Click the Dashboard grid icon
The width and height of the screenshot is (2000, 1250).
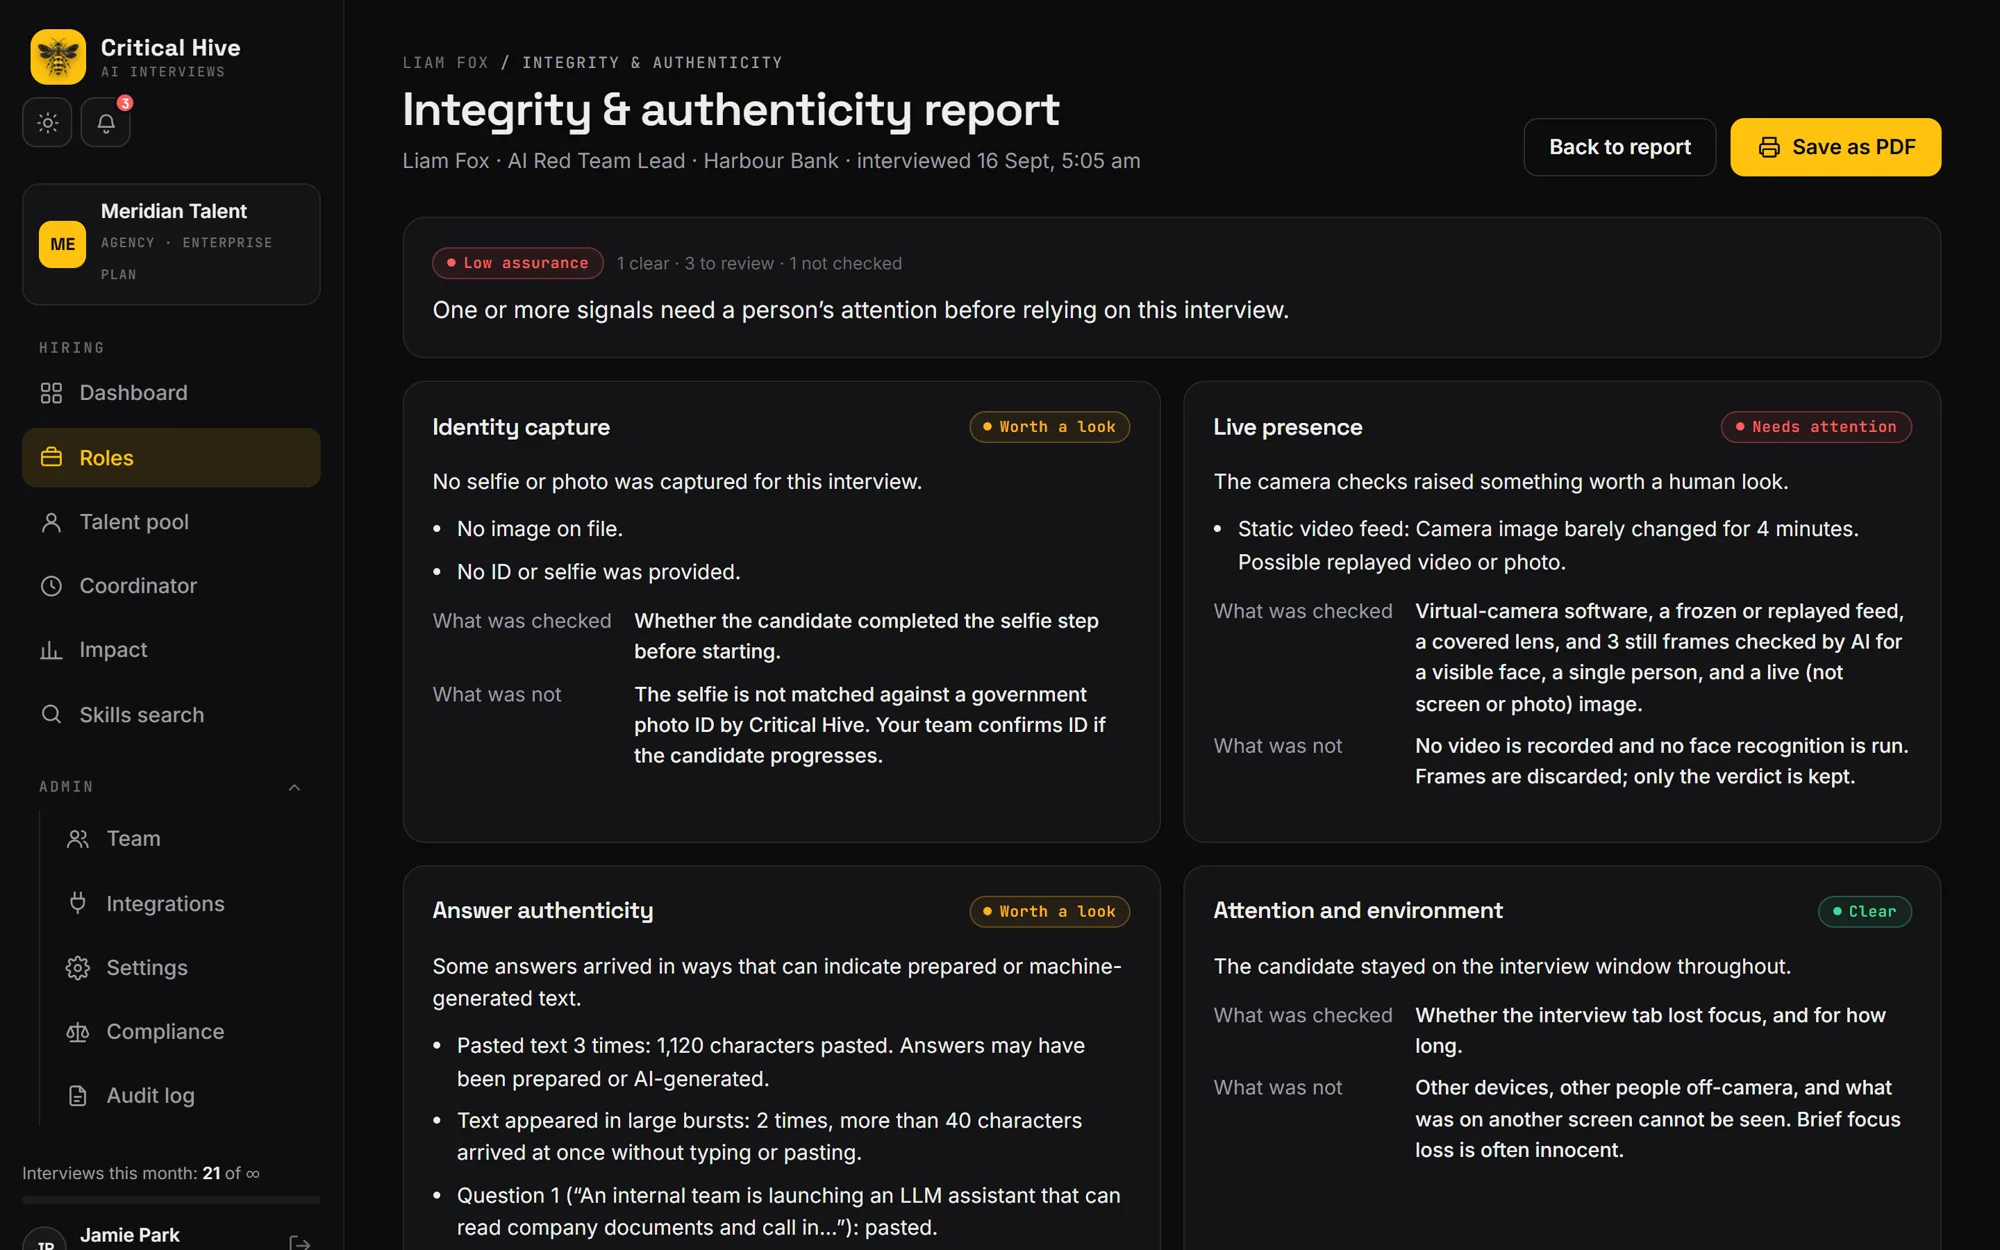[x=51, y=393]
